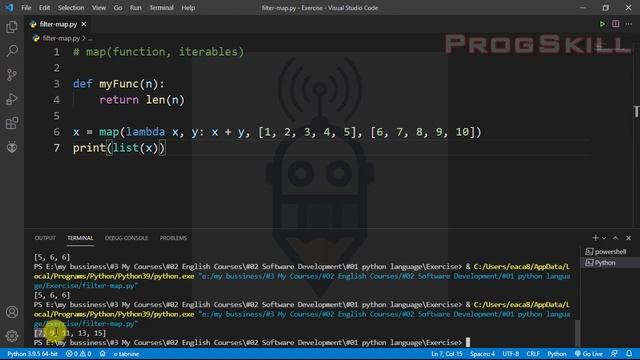Open the Source Control view
The width and height of the screenshot is (640, 360).
pos(12,75)
